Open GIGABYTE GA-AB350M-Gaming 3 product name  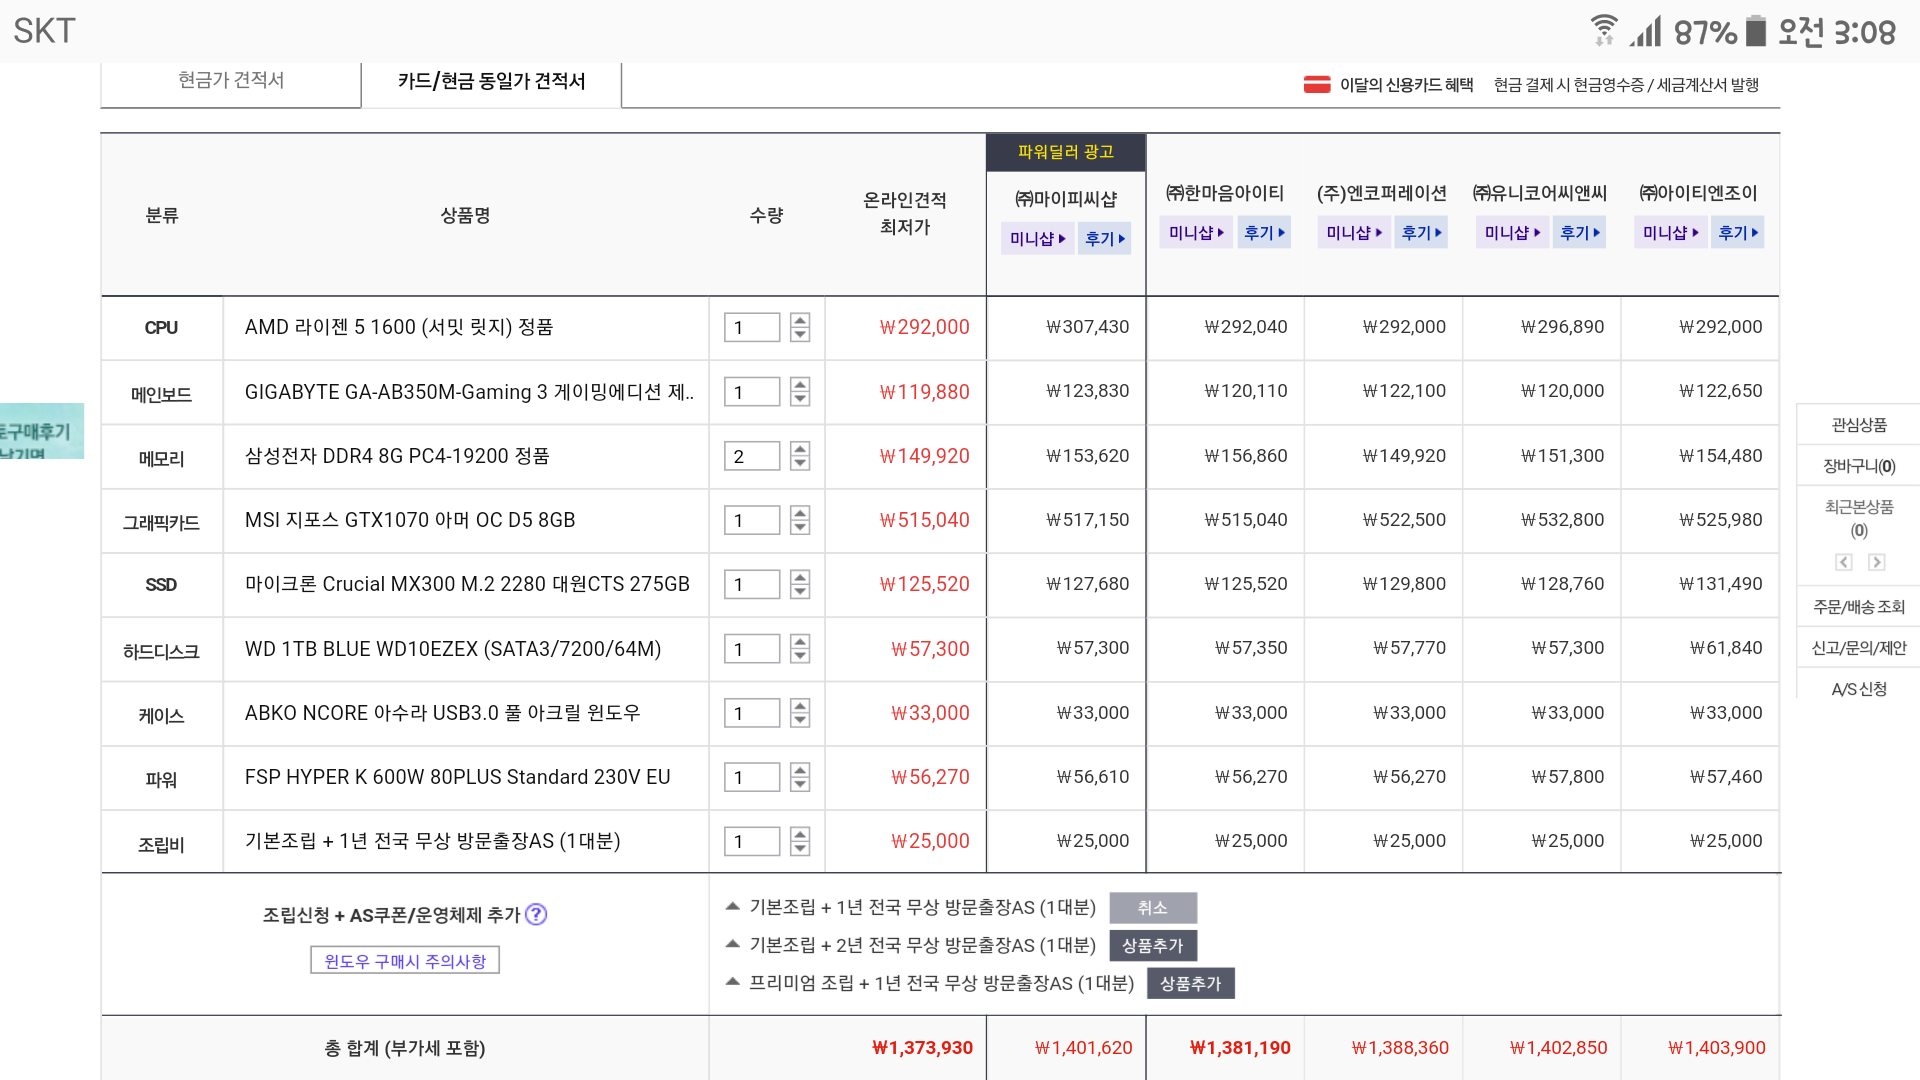469,392
